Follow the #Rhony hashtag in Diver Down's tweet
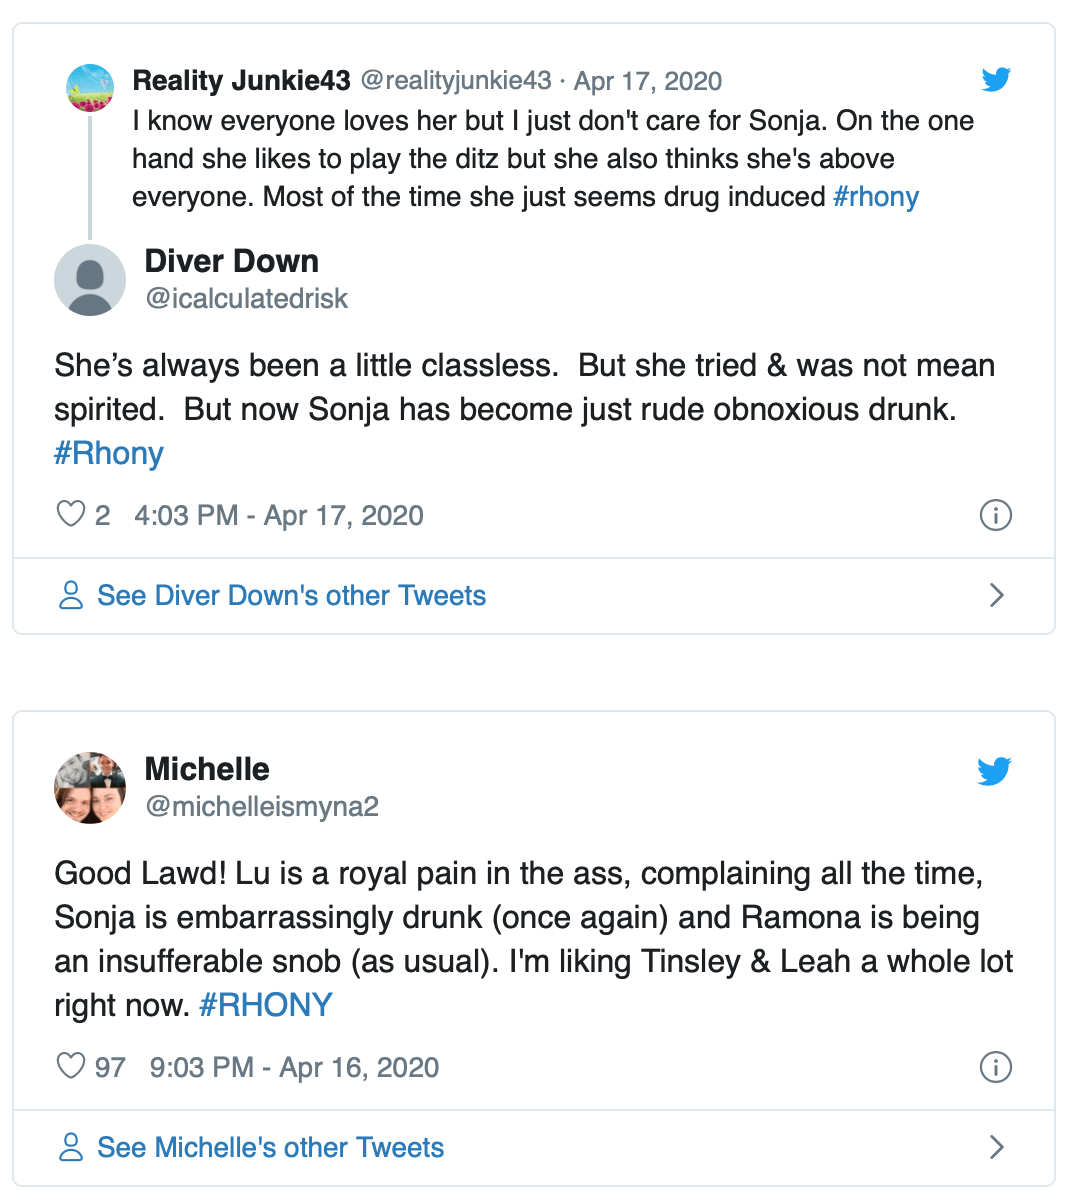This screenshot has height=1202, width=1076. 109,454
